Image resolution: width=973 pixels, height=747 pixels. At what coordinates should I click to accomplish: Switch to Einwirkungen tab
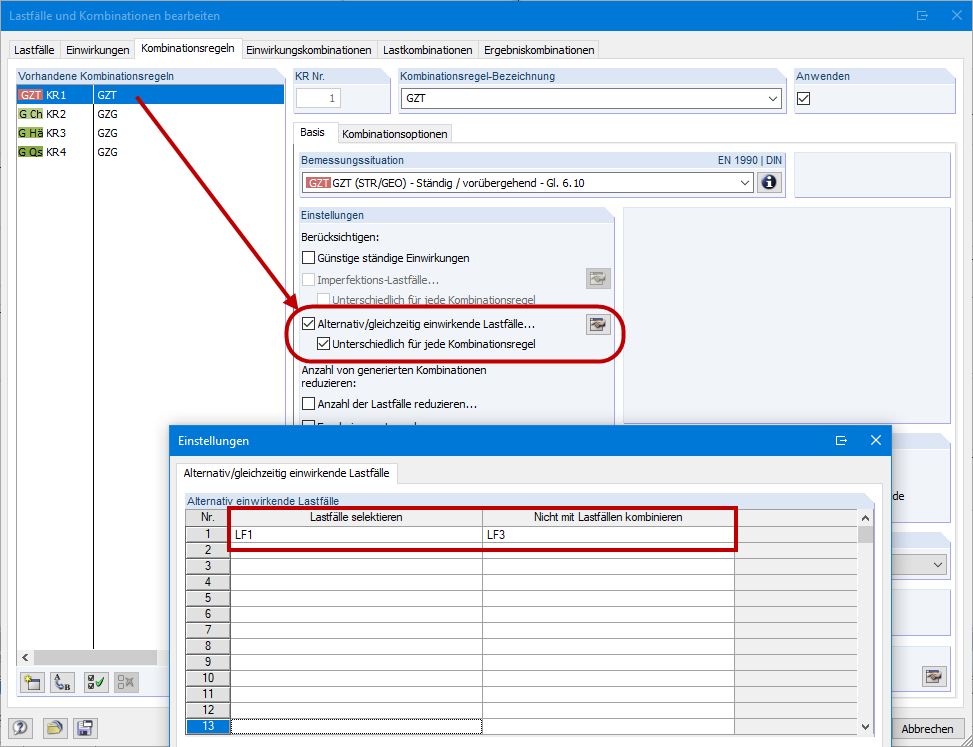[x=97, y=50]
